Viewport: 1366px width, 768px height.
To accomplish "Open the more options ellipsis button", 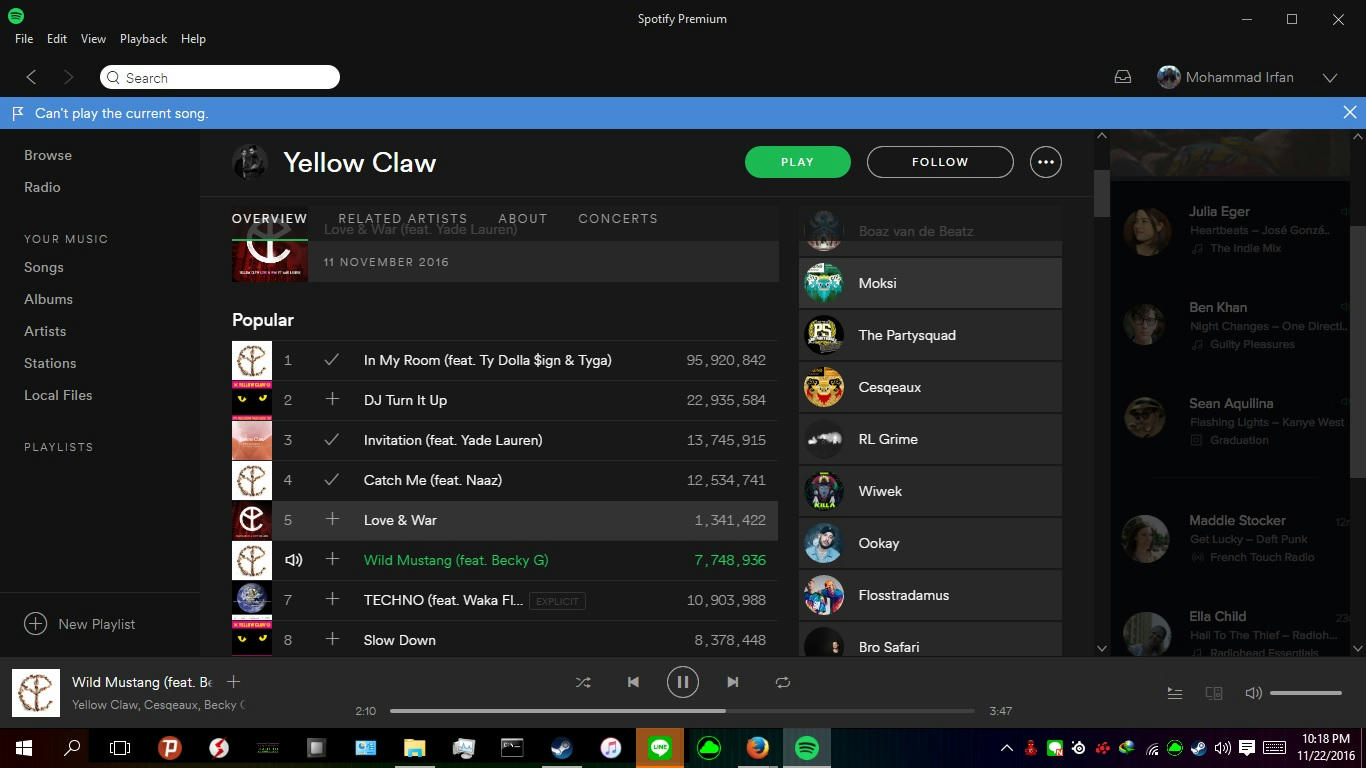I will click(x=1046, y=162).
